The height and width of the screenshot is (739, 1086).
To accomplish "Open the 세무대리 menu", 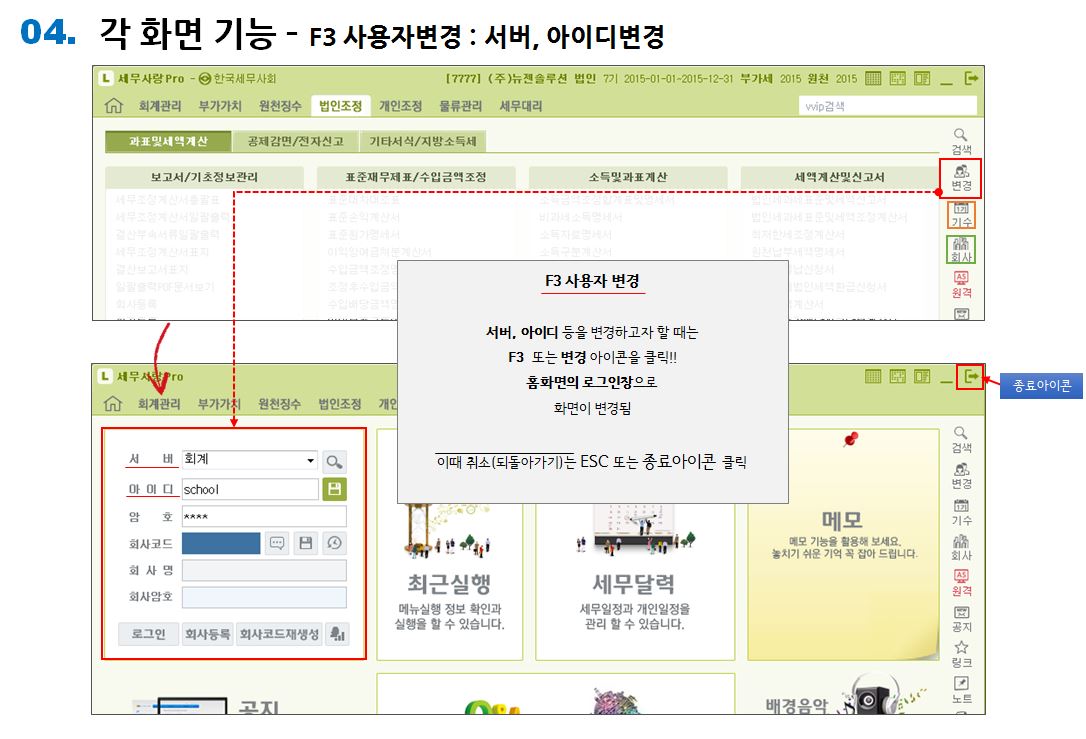I will click(520, 106).
